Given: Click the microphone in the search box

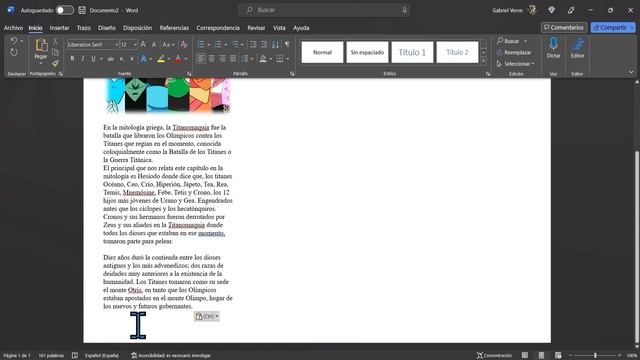Looking at the screenshot, I should click(x=404, y=10).
